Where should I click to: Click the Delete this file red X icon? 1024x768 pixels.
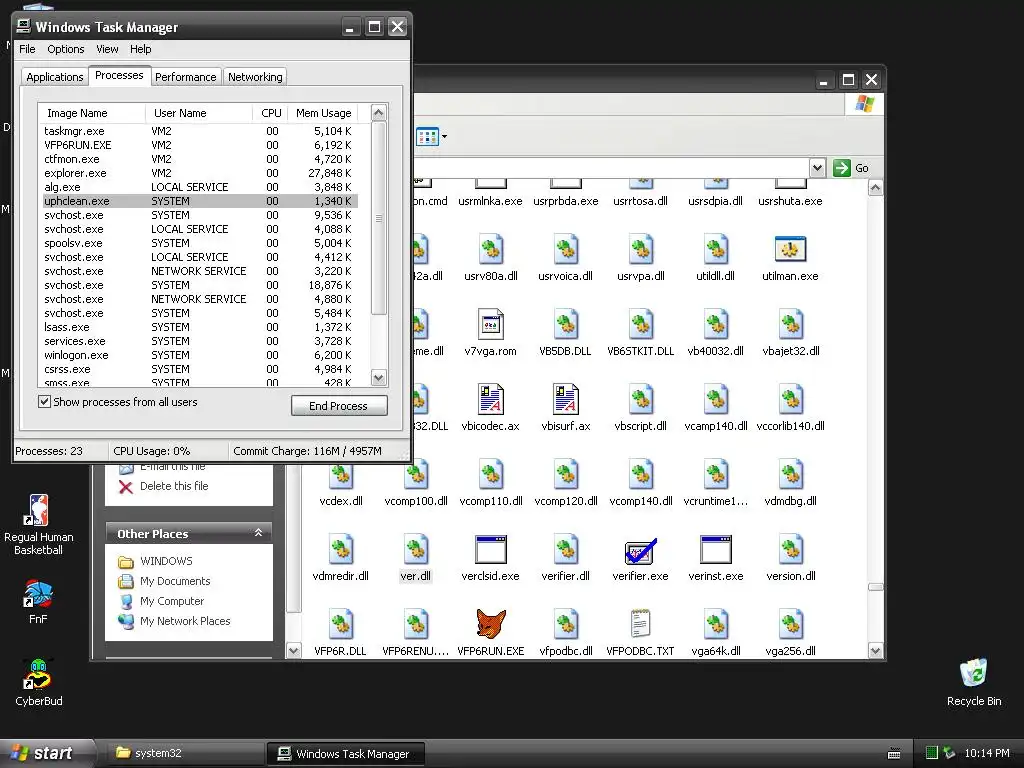click(125, 486)
